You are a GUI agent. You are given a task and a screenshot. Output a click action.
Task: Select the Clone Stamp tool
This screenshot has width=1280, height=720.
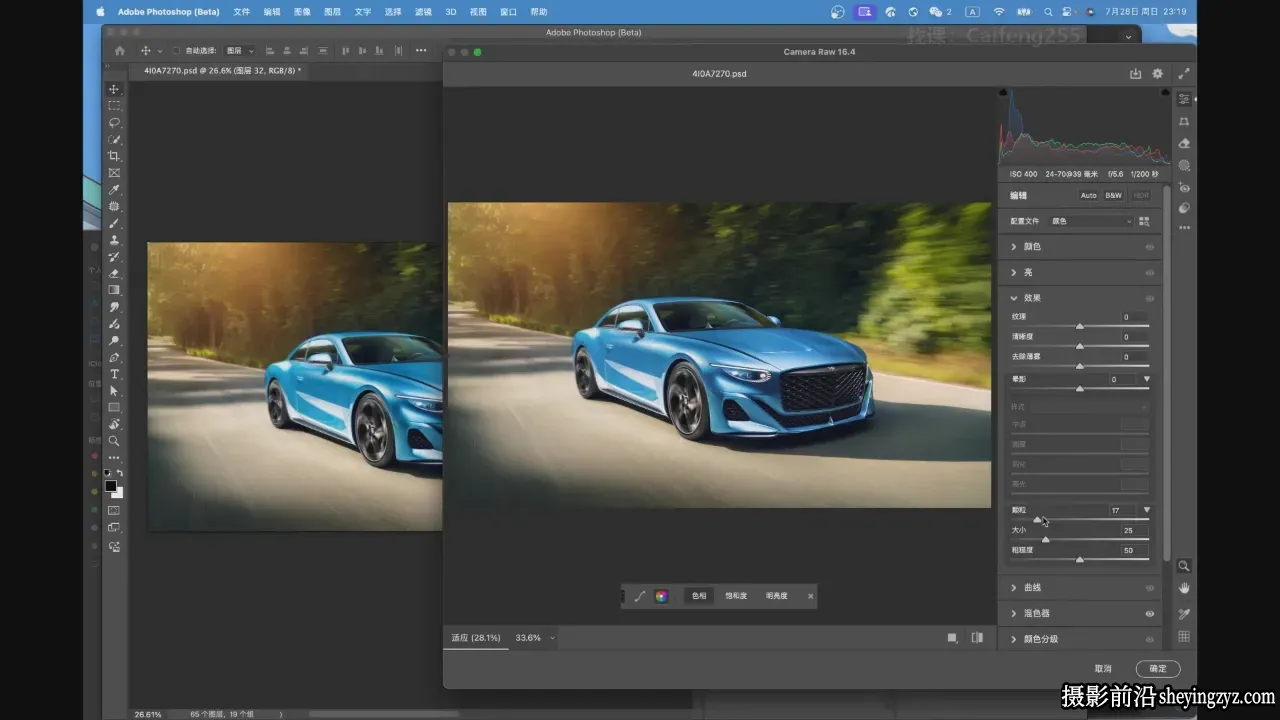114,240
